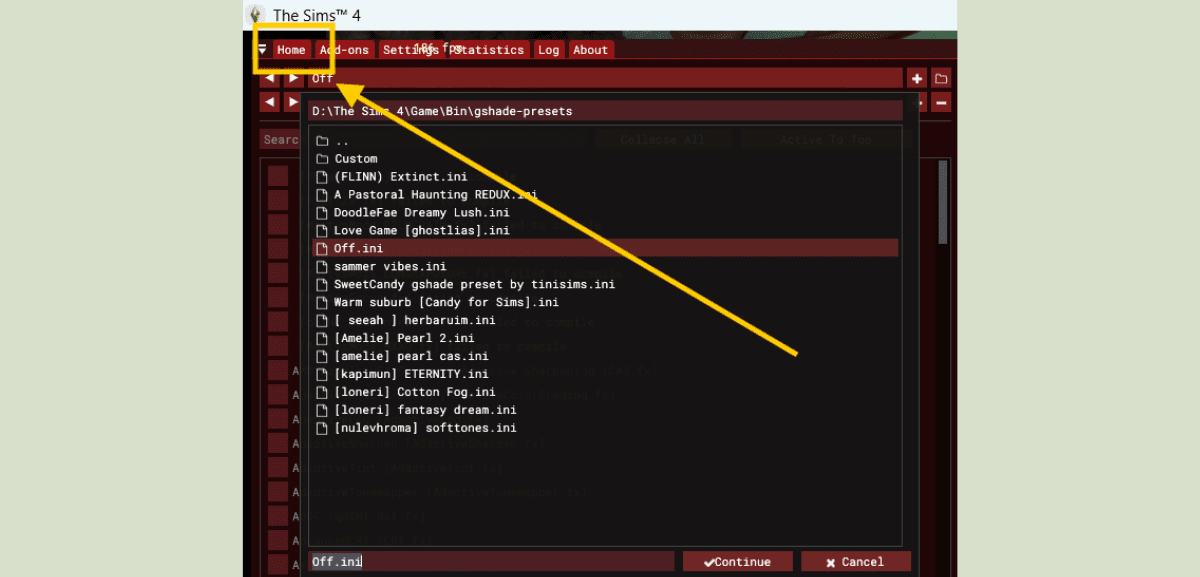Click the effects list vertical scrollbar
Image resolution: width=1200 pixels, height=577 pixels.
coord(943,202)
